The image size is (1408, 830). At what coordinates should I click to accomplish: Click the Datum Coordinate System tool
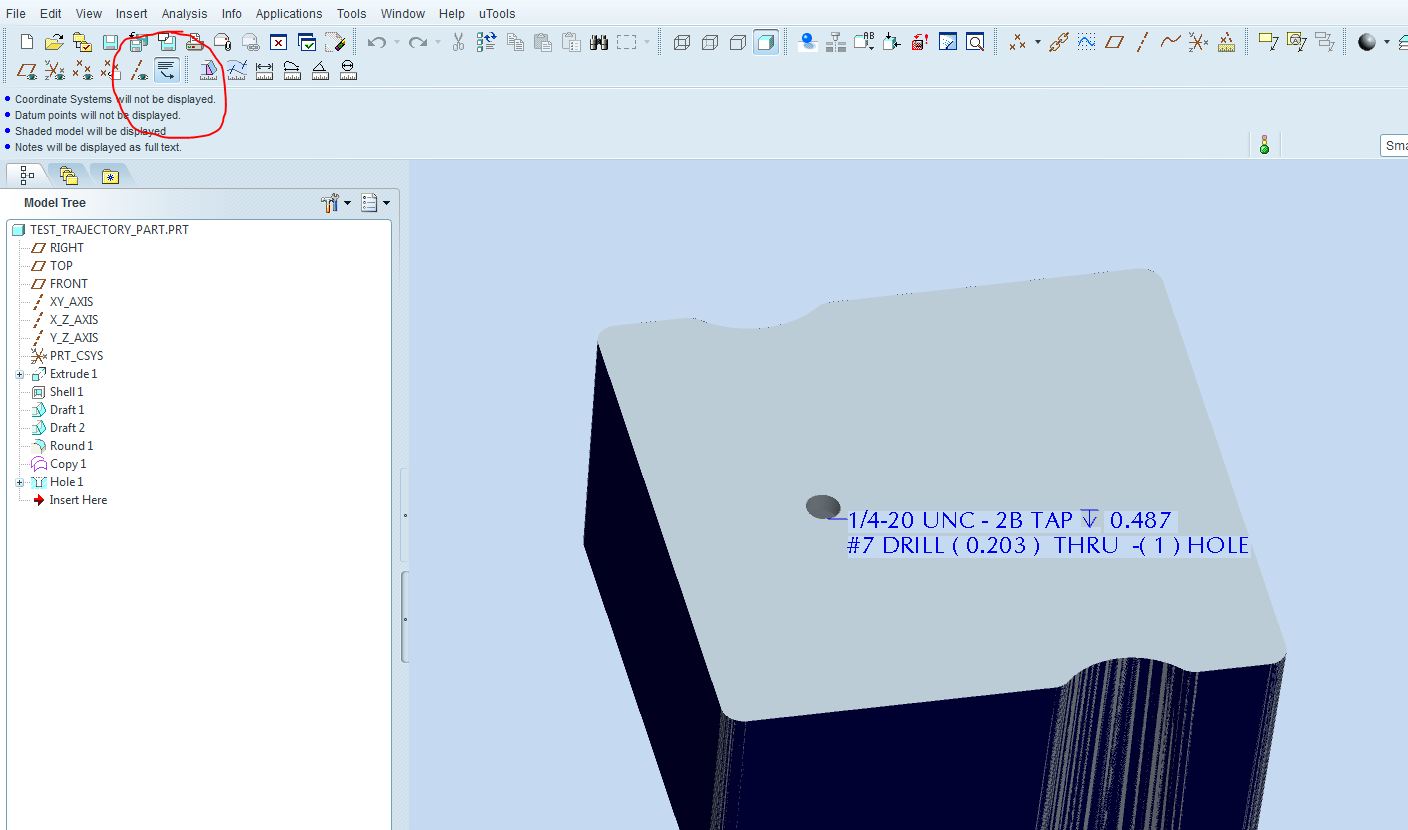coord(1199,42)
